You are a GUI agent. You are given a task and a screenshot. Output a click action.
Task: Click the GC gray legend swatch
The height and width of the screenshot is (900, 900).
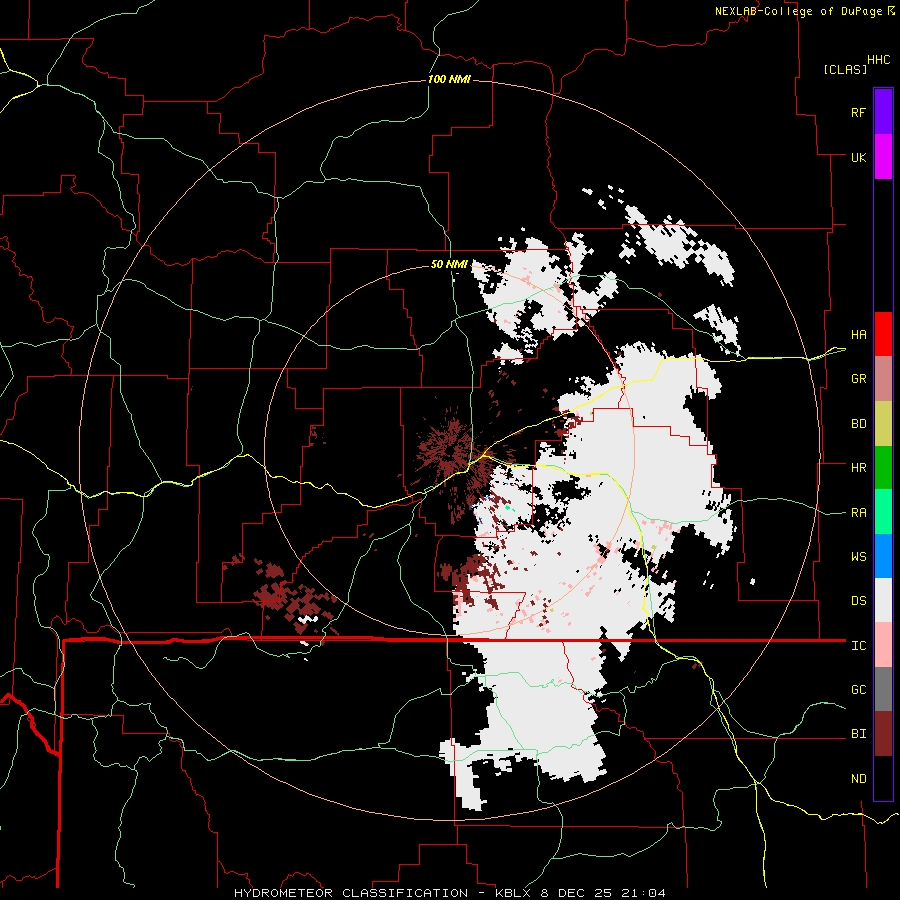pos(883,689)
